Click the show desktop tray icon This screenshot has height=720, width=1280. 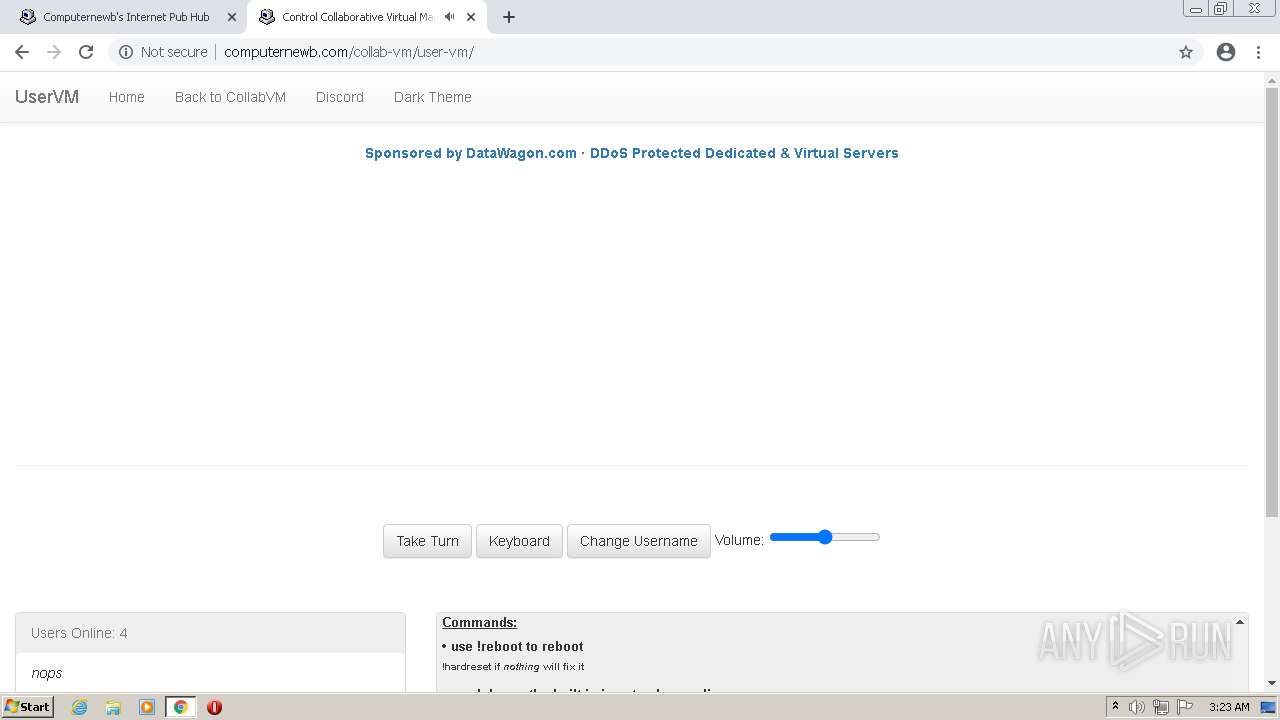pyautogui.click(x=1269, y=707)
